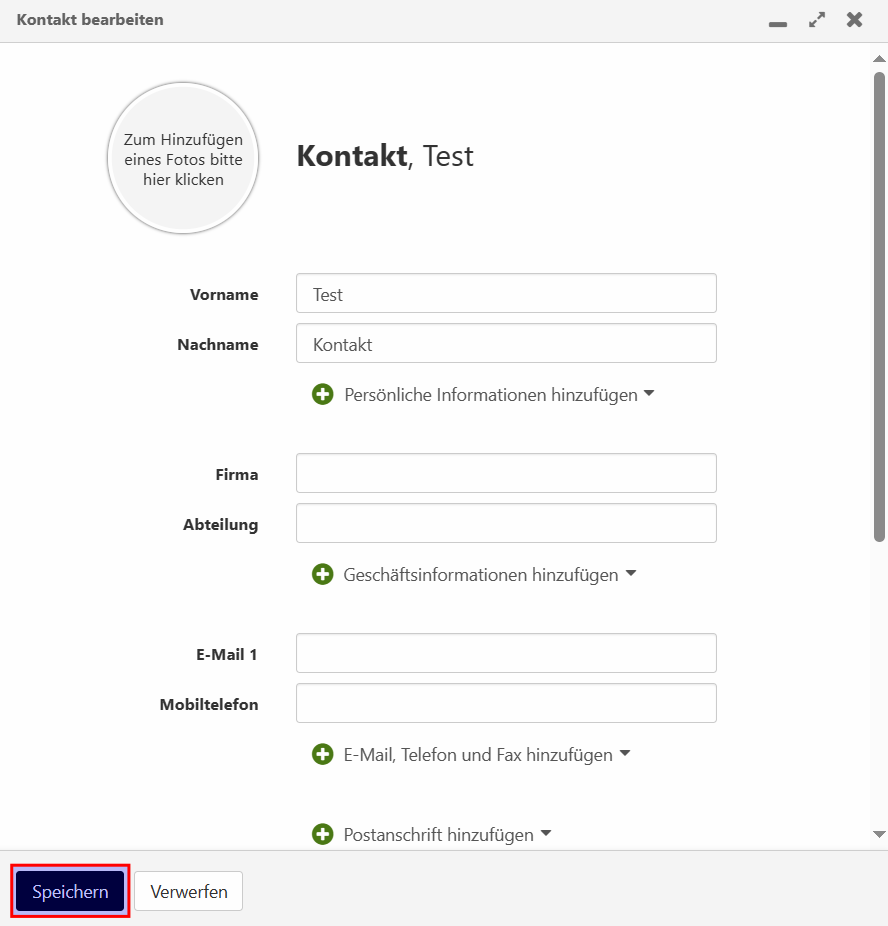Viewport: 888px width, 926px height.
Task: Click the Nachname input containing Kontakt
Action: point(505,343)
